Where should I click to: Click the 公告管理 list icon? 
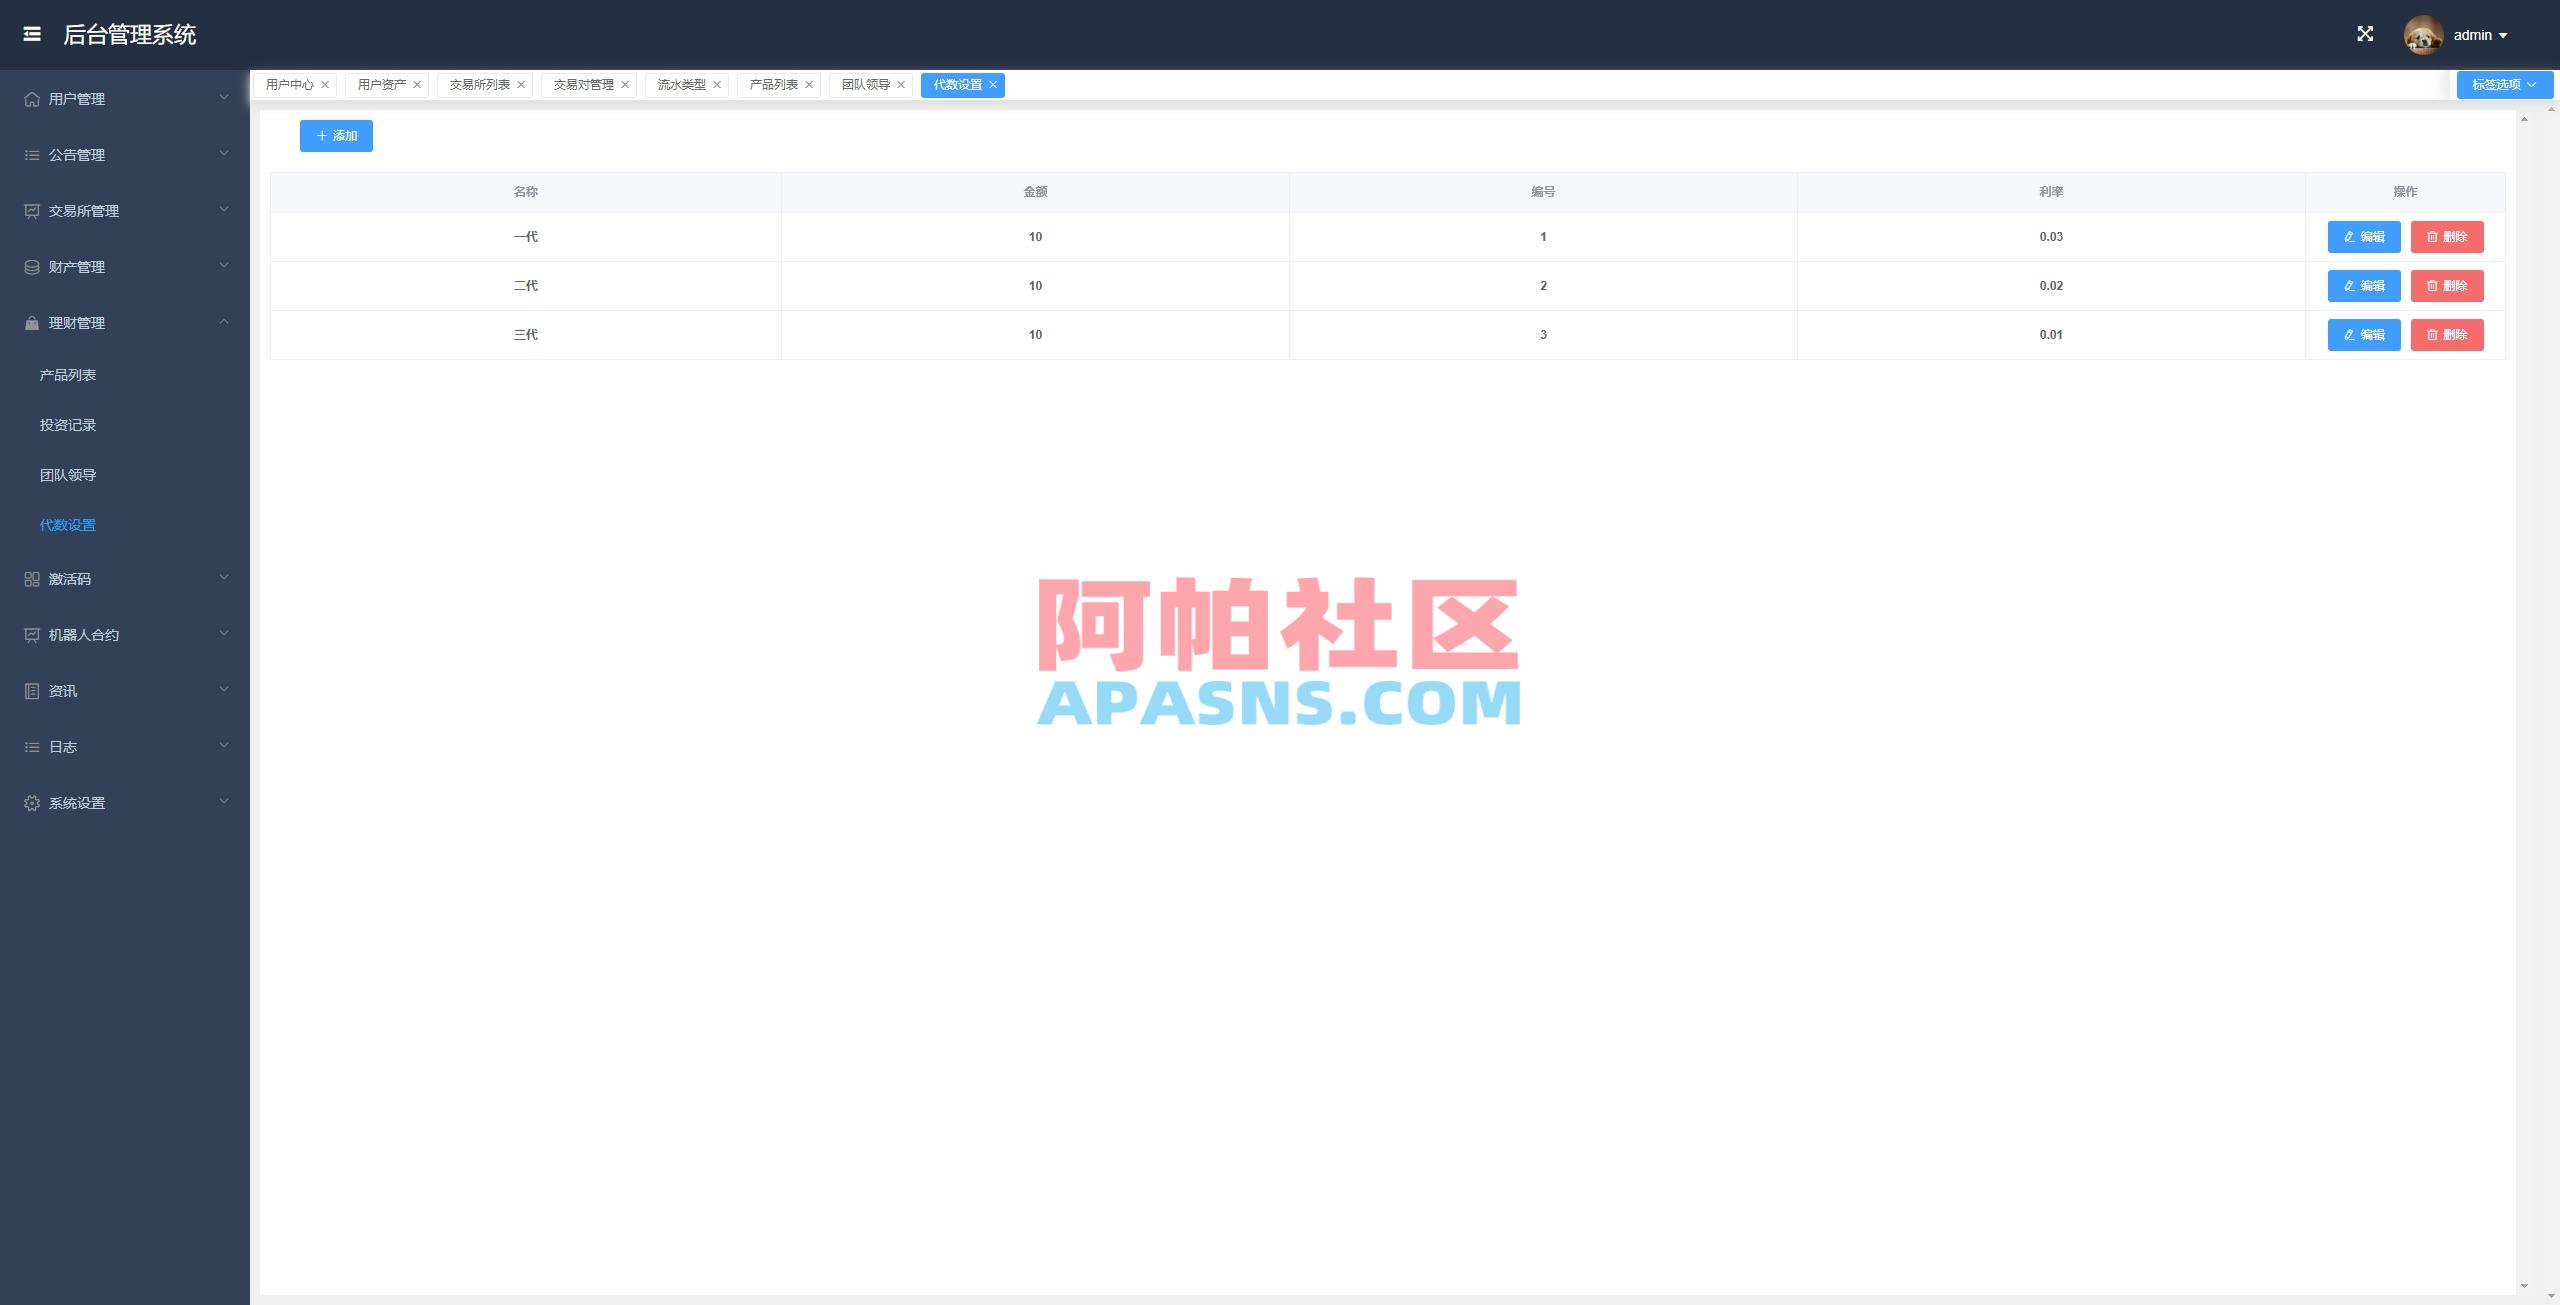29,154
